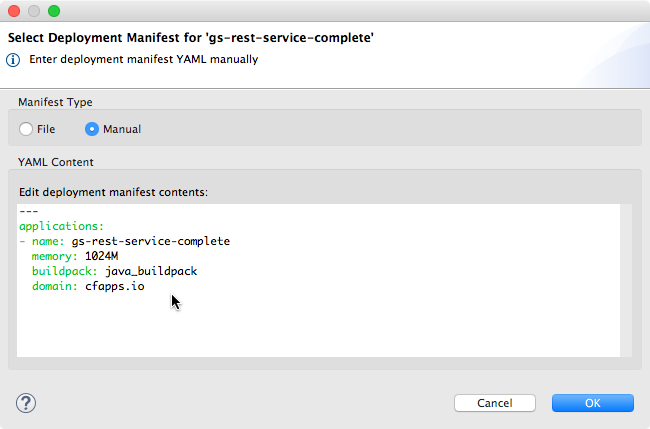Click the red close window button

tap(14, 11)
